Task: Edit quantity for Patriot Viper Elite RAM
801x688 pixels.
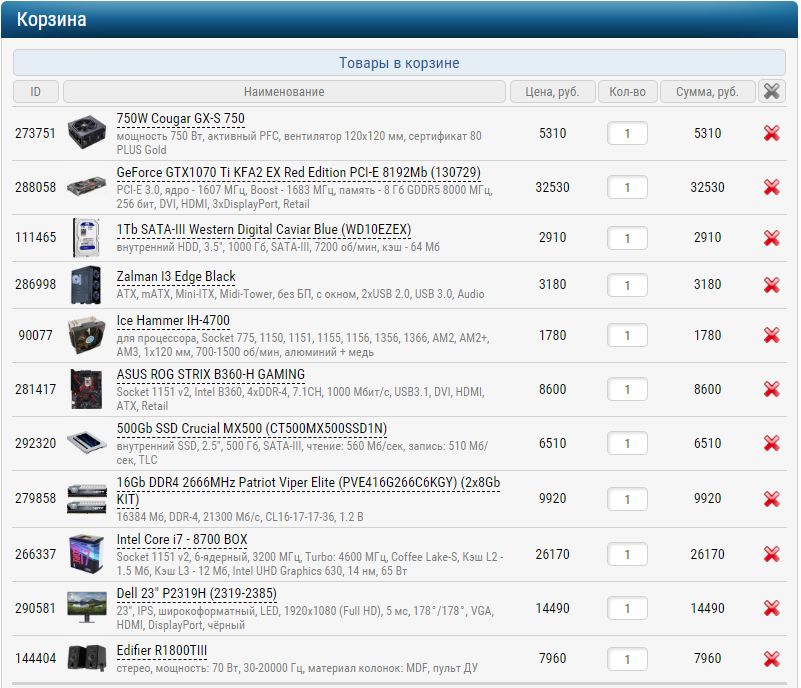Action: (x=627, y=499)
